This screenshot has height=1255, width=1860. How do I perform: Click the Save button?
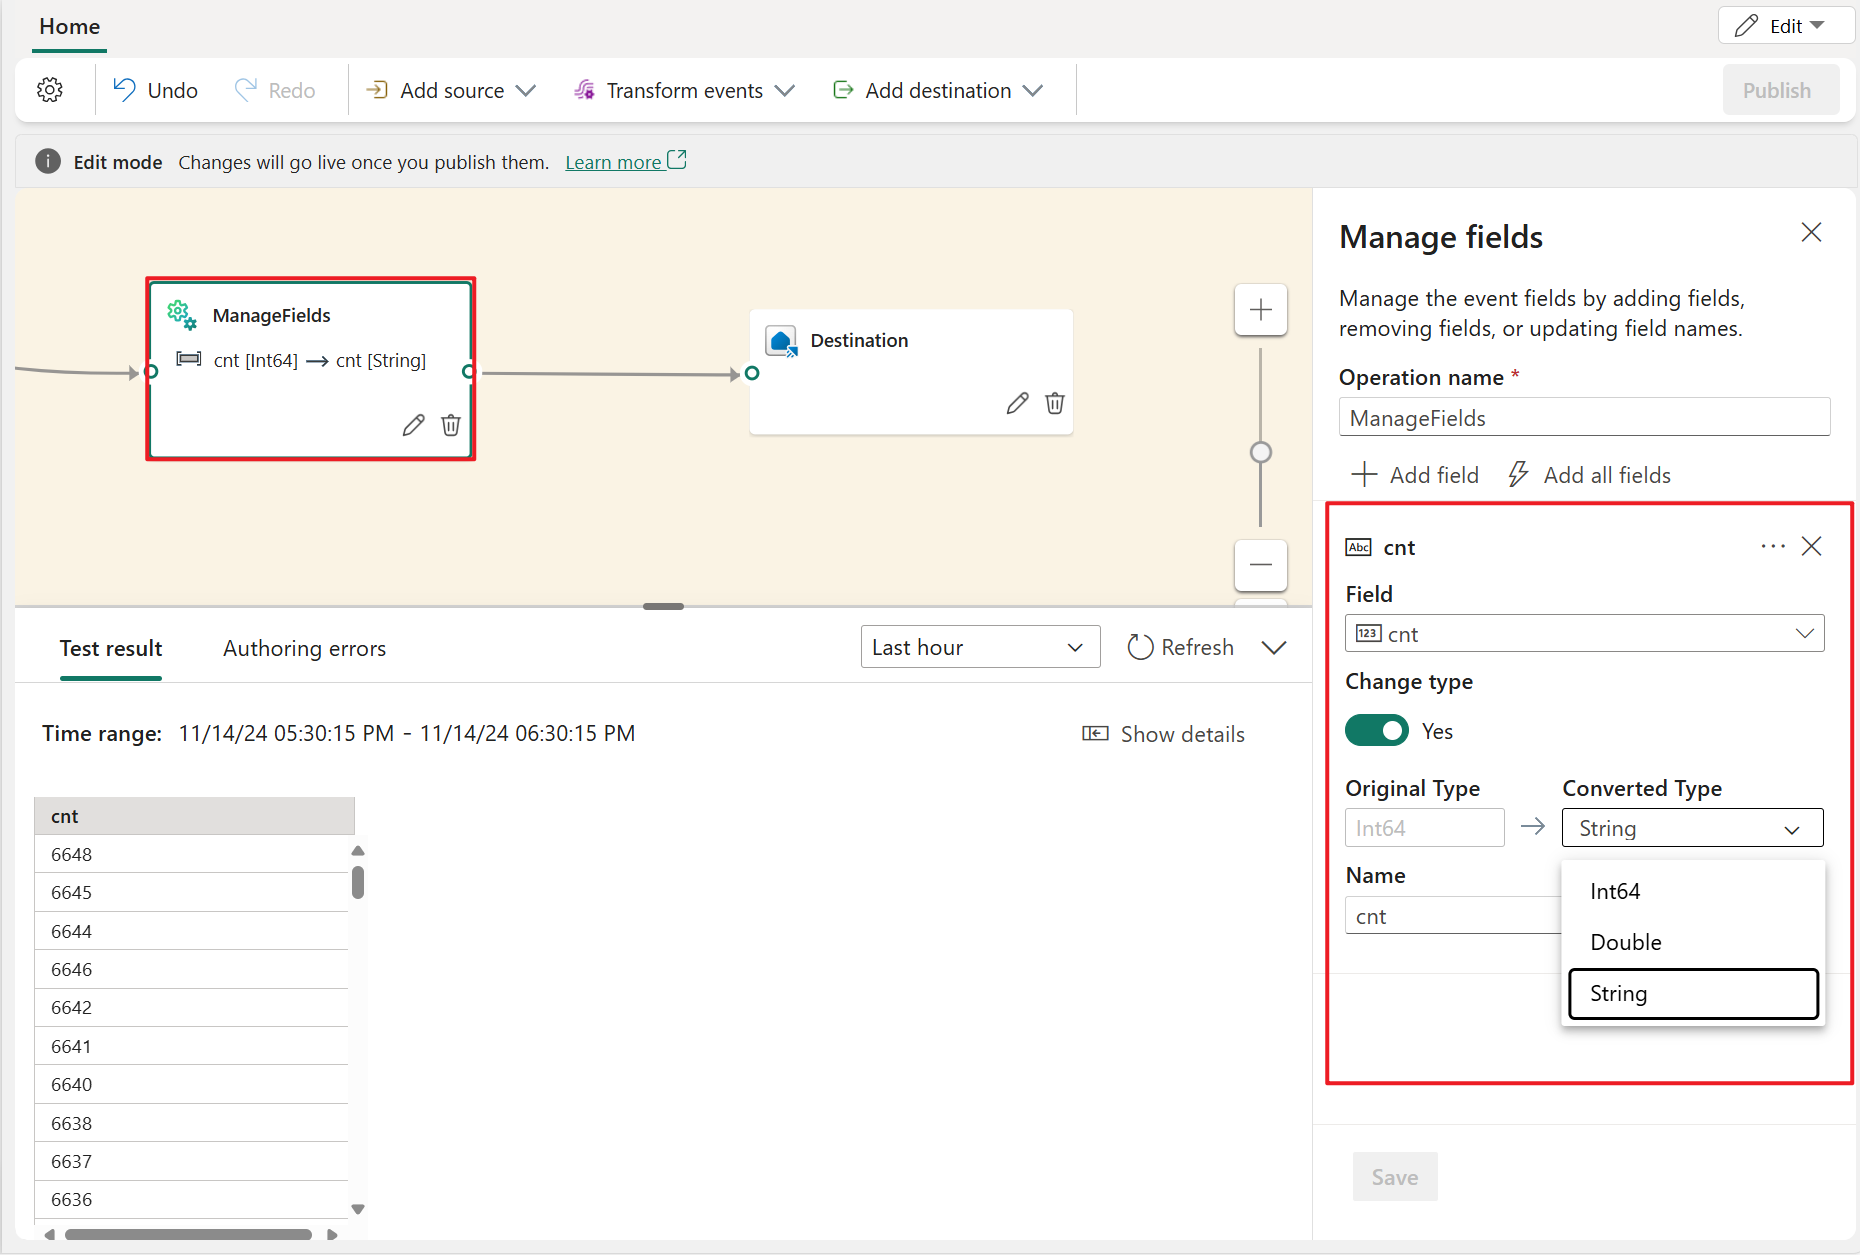(x=1395, y=1177)
